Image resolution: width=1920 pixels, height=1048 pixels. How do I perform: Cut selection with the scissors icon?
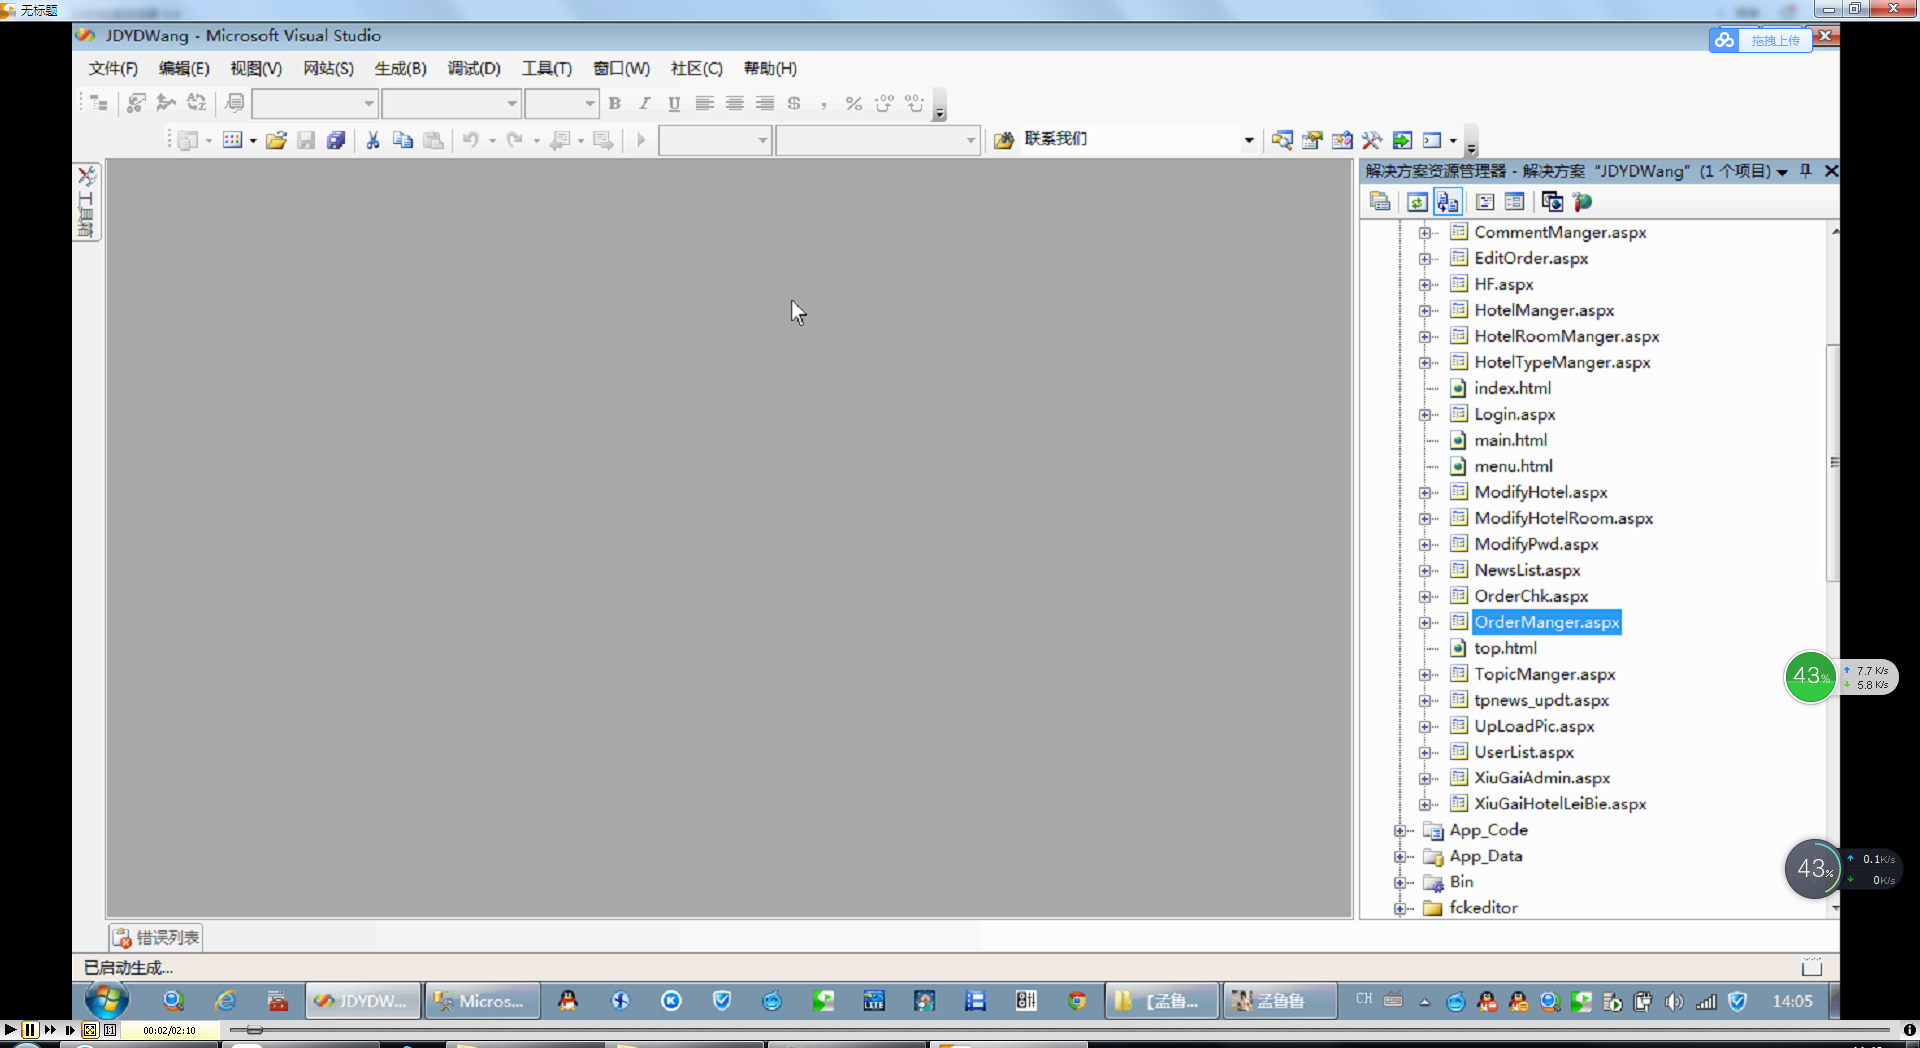pyautogui.click(x=373, y=140)
